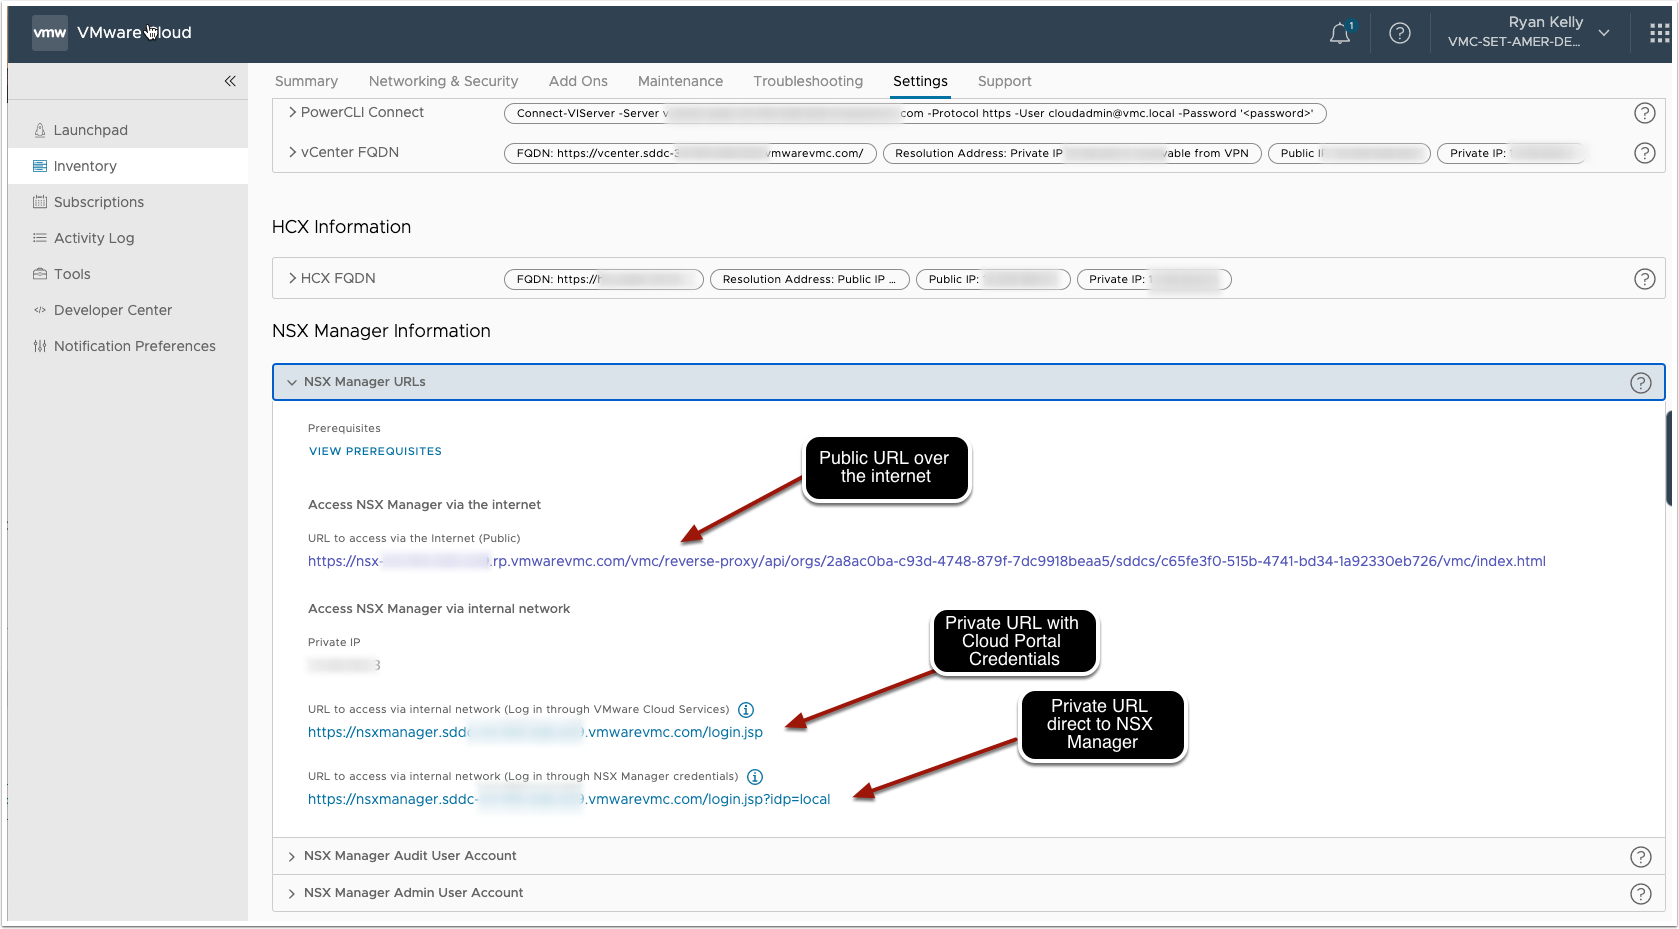Click the Developer Center code icon

pos(40,310)
